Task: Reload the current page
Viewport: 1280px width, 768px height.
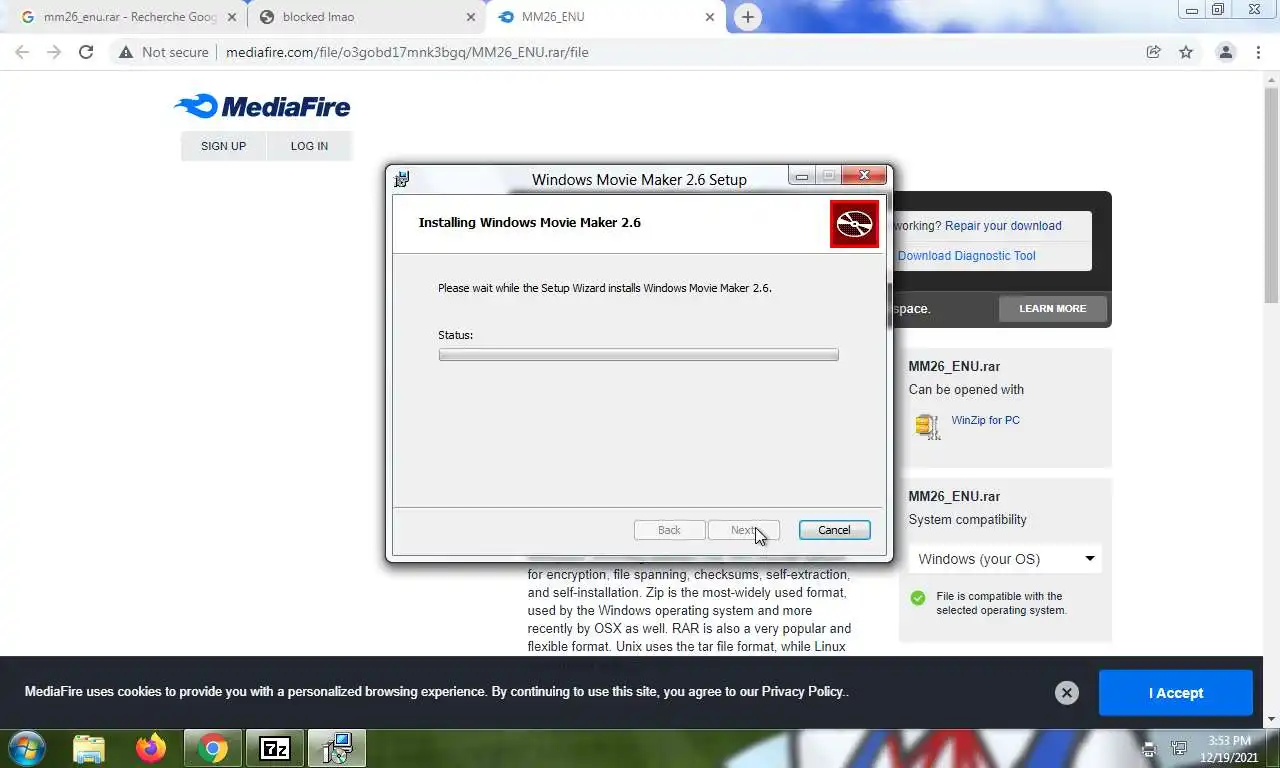Action: (86, 52)
